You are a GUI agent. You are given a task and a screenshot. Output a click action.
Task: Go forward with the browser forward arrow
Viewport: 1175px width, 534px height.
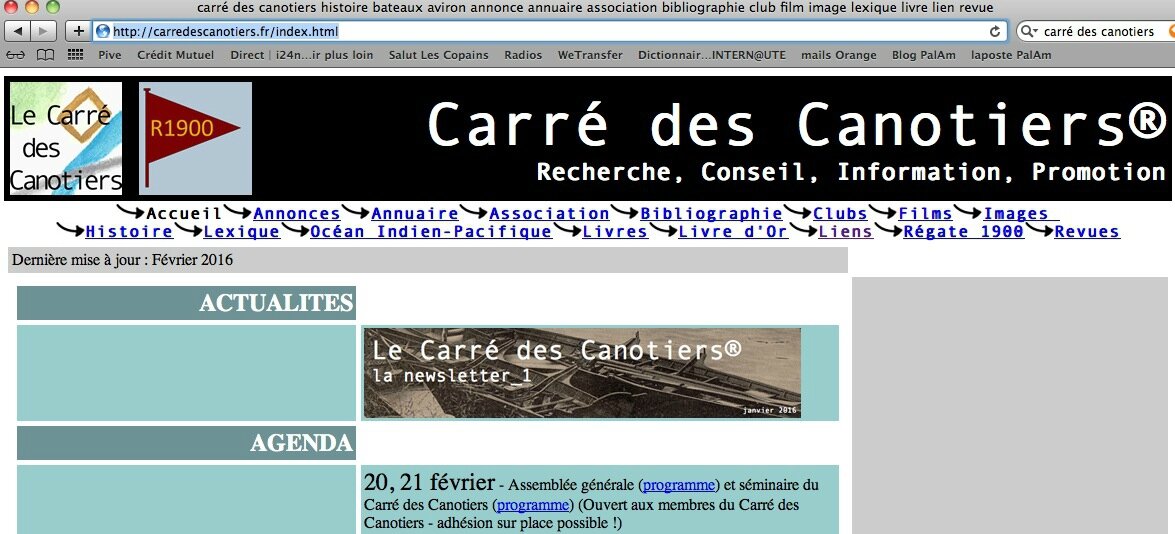click(x=43, y=31)
